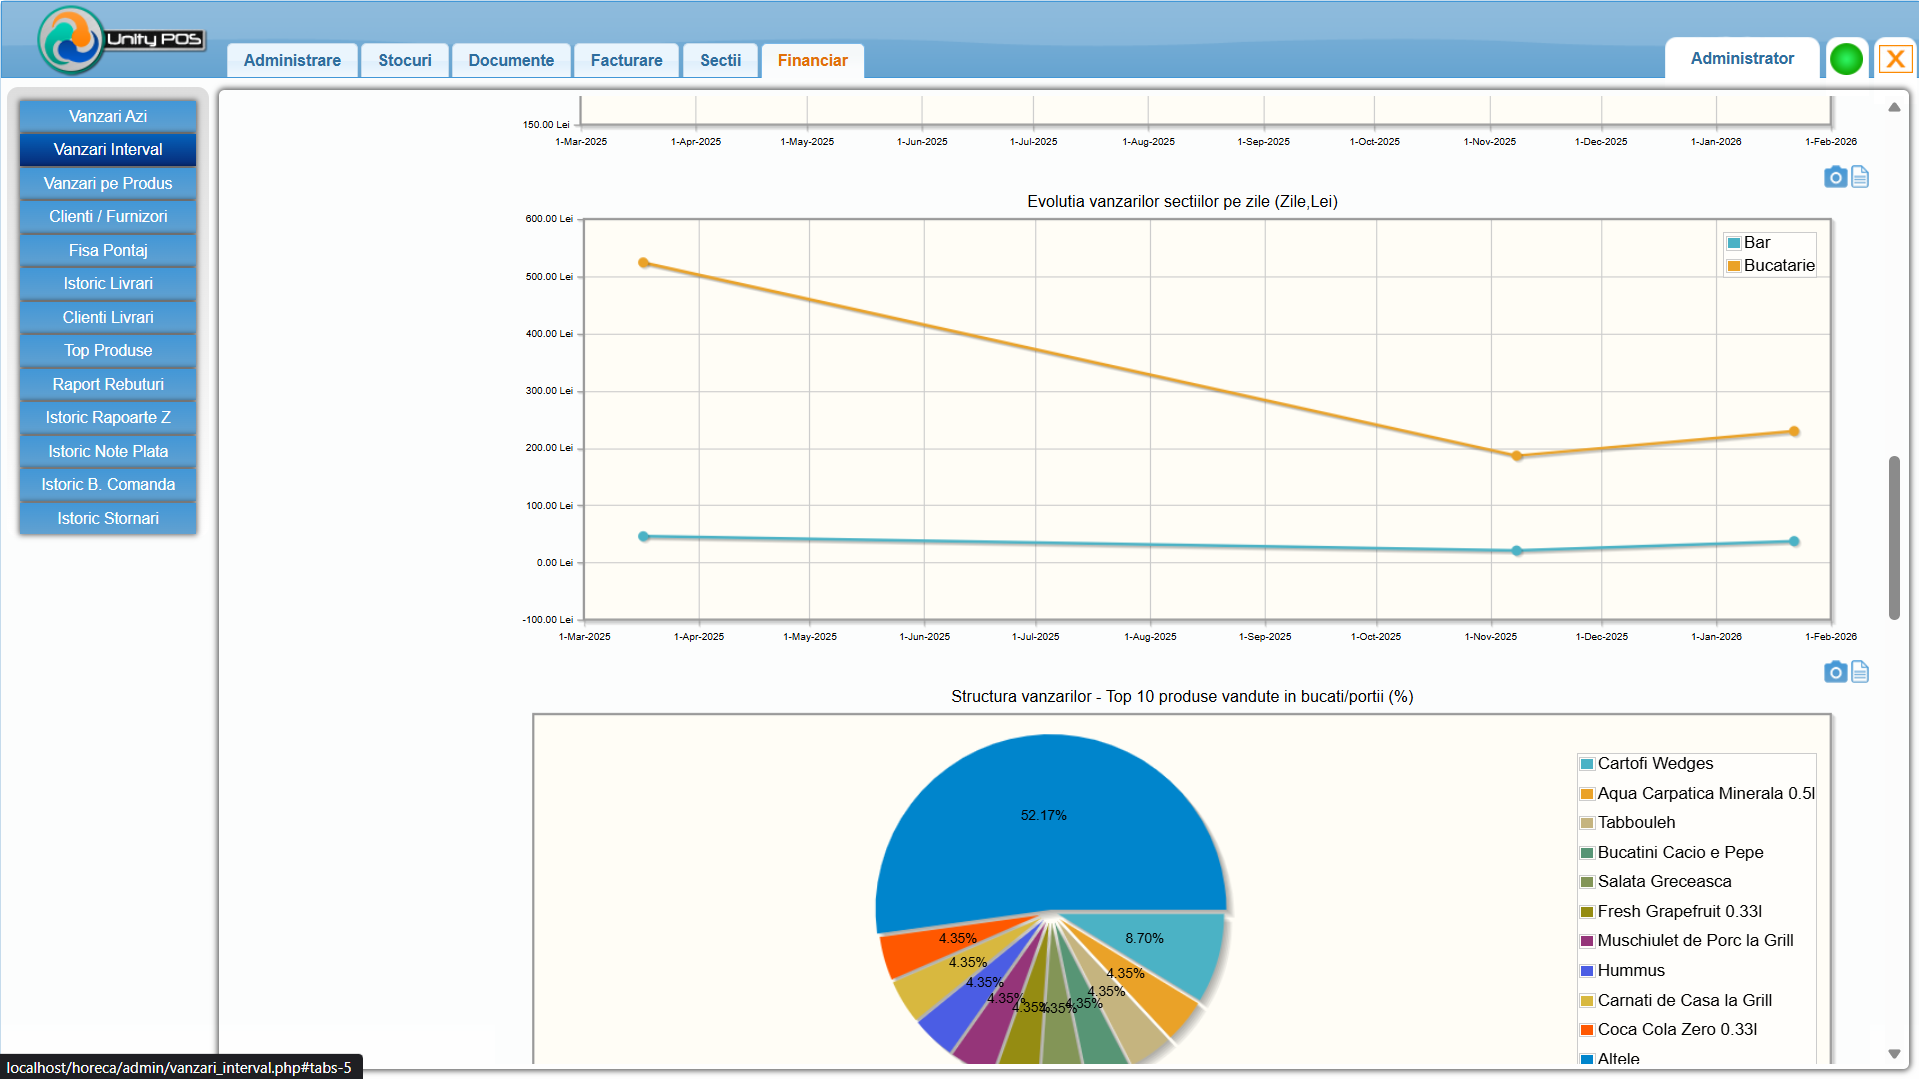Click the orange X logout icon
Screen dimensions: 1919x1079
coord(1895,59)
